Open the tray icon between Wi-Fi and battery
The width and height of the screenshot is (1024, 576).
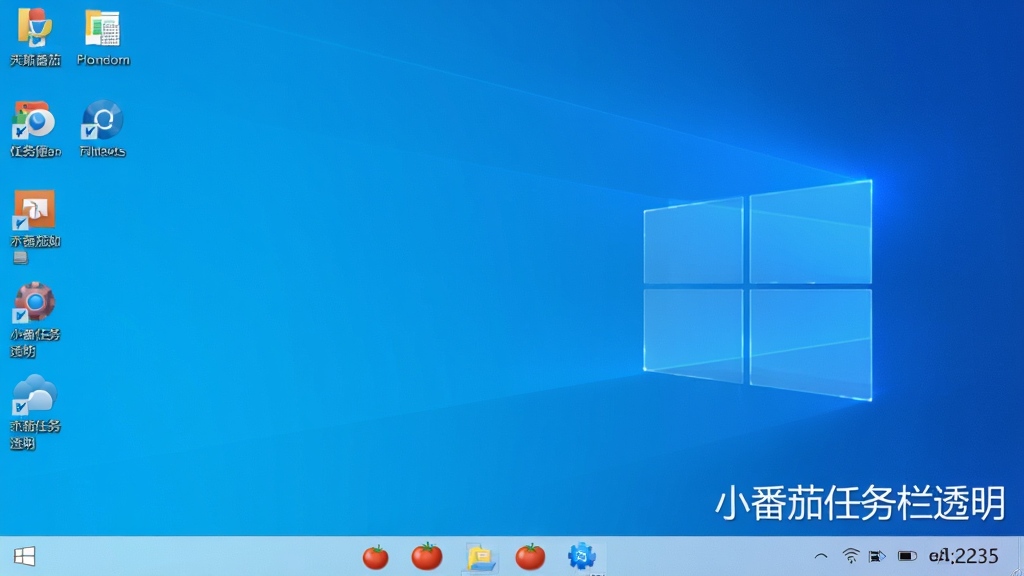pos(877,556)
